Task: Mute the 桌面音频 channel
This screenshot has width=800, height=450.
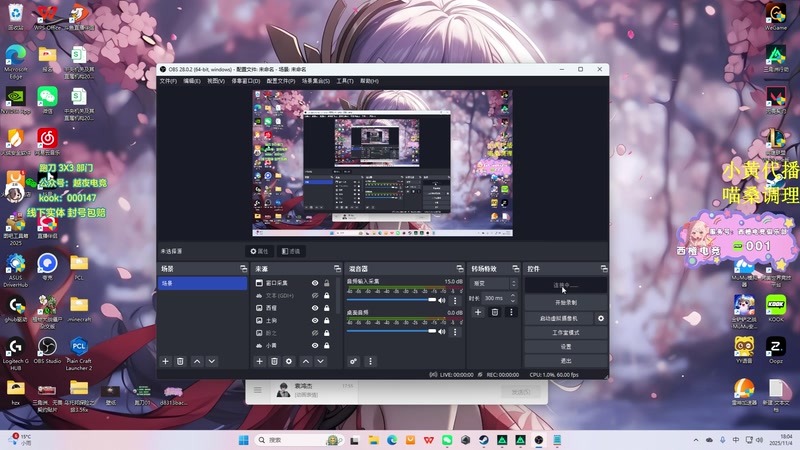Action: [x=442, y=332]
